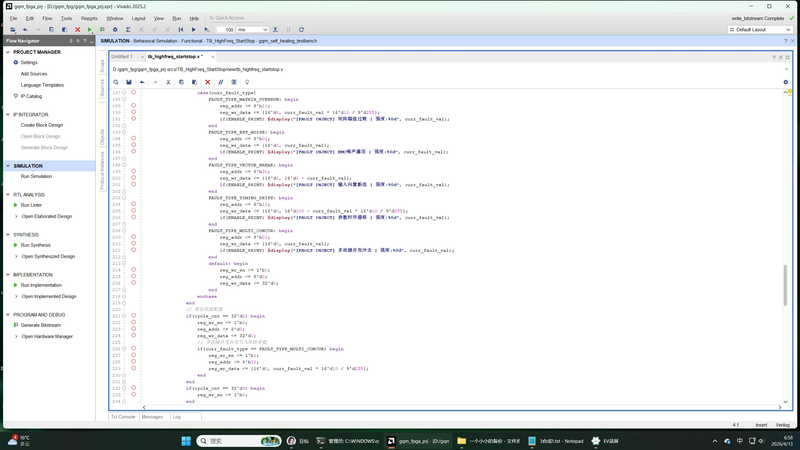Viewport: 800px width, 450px height.
Task: Click Add Sources under Project Manager
Action: 34,74
